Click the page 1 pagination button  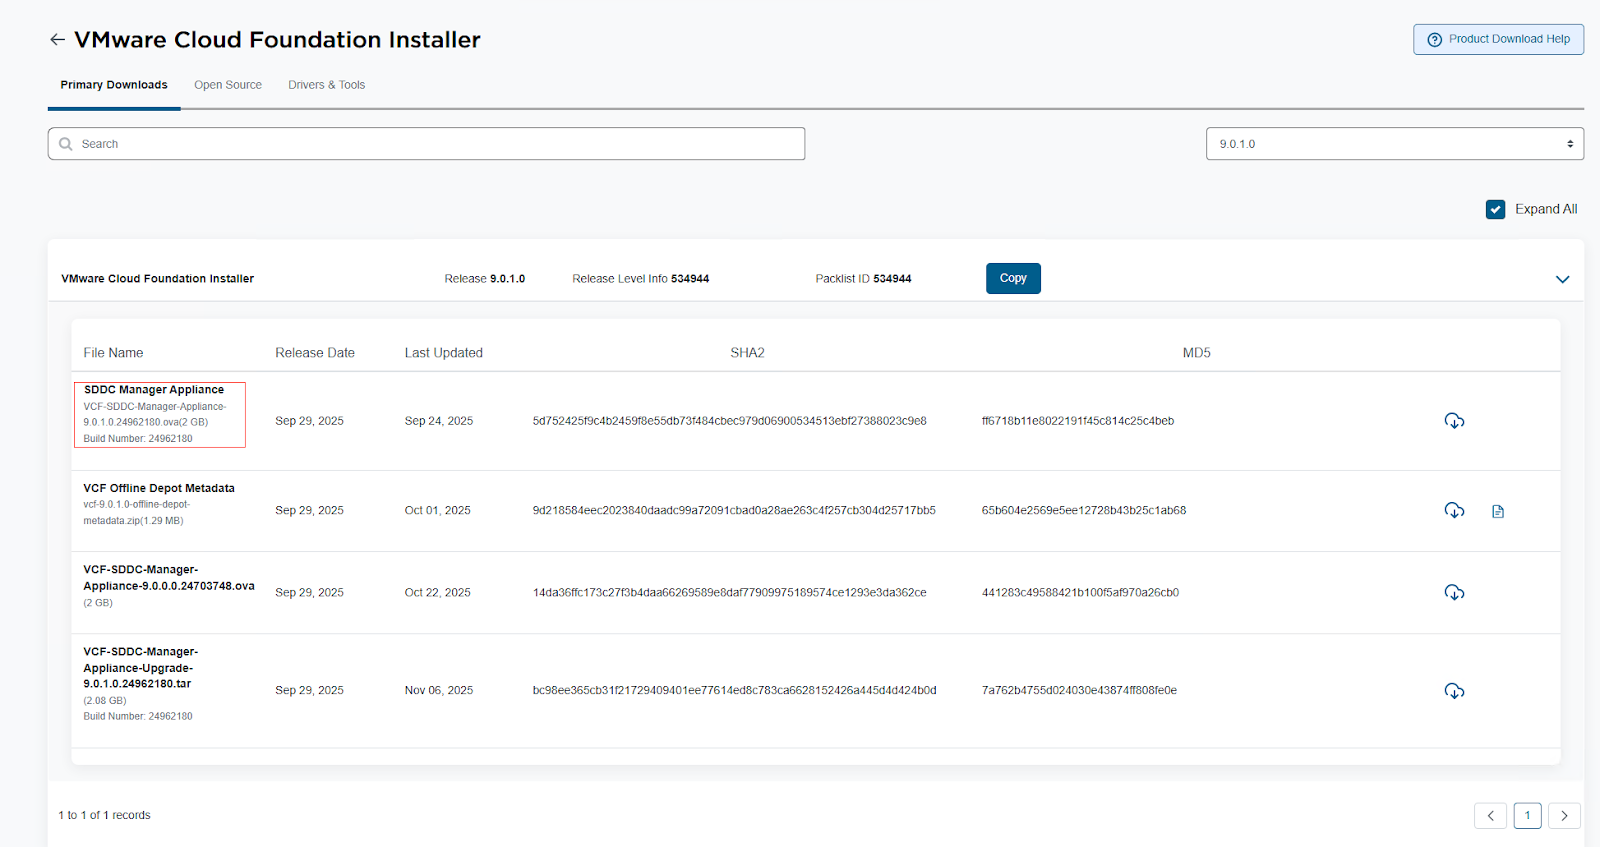(x=1527, y=816)
